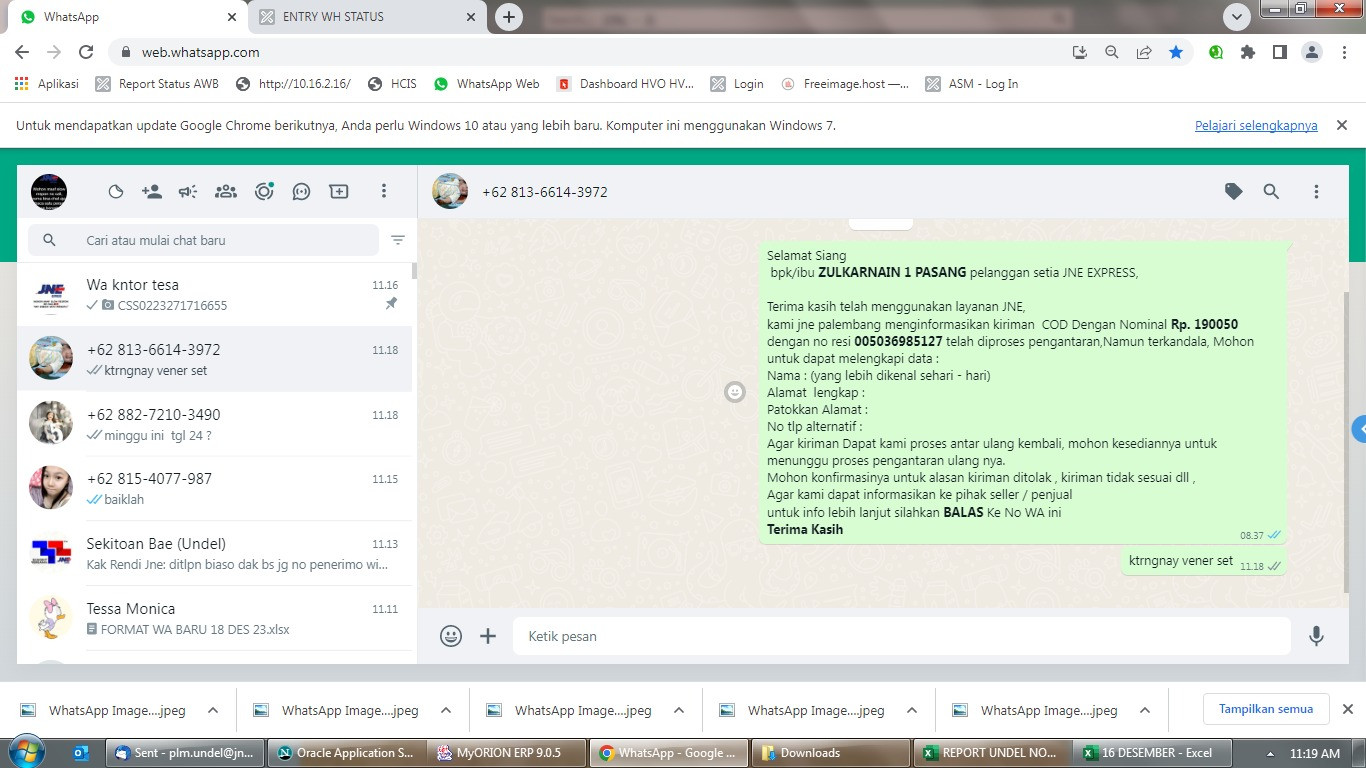Open the 'Wa kntor tesa' chat
The width and height of the screenshot is (1366, 768).
pyautogui.click(x=214, y=295)
